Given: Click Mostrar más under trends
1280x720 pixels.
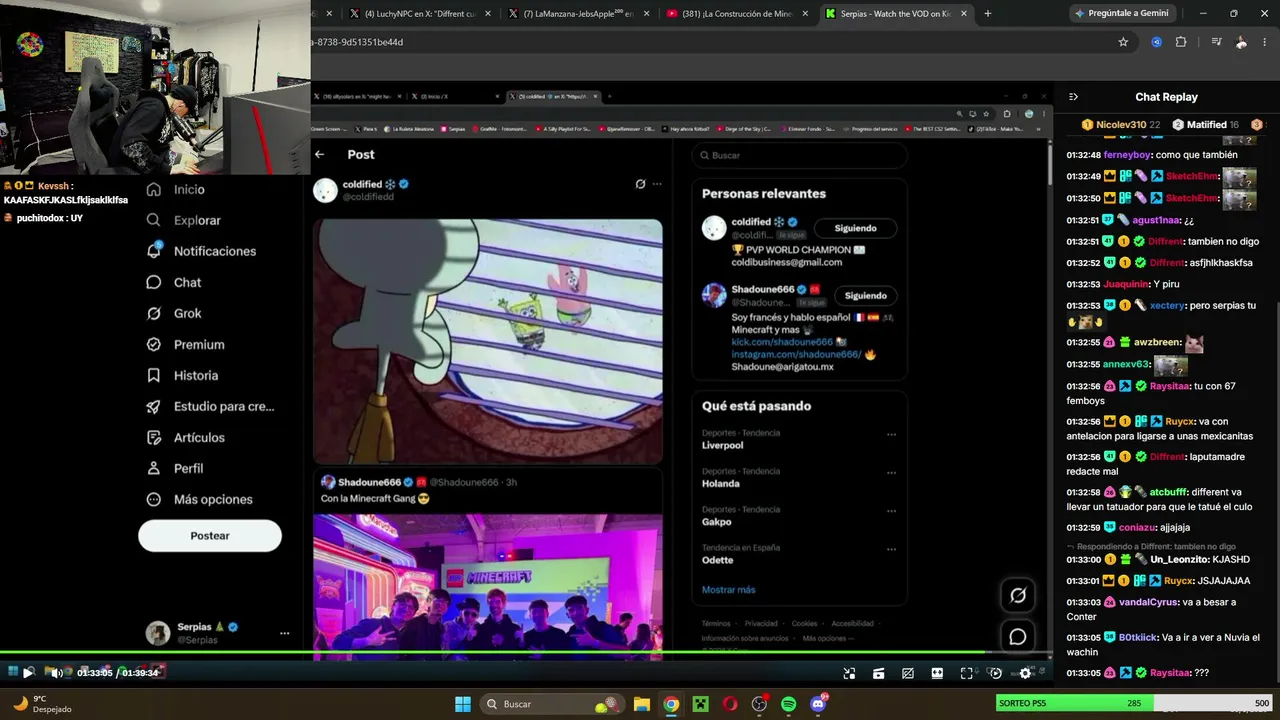Looking at the screenshot, I should tap(728, 590).
